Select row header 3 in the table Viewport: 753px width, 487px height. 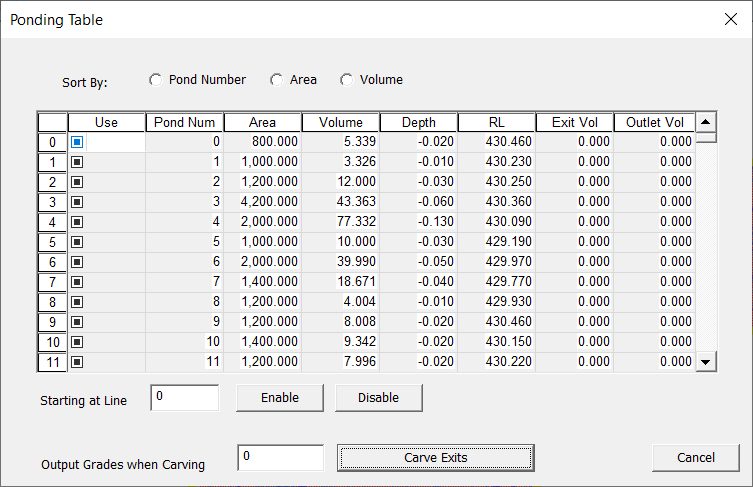pyautogui.click(x=52, y=202)
